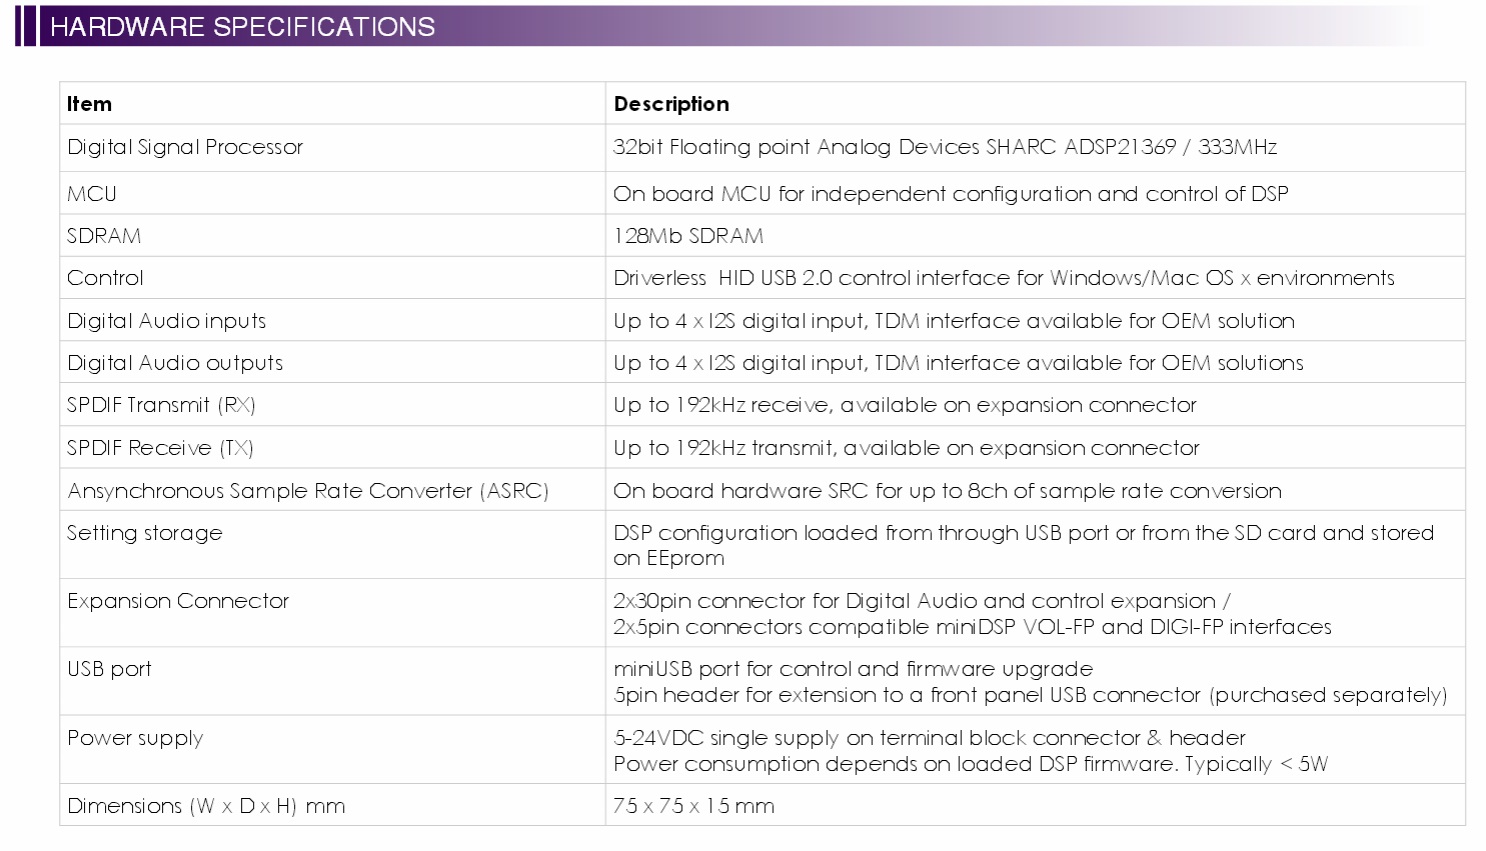
Task: Select the Description column header
Action: pos(671,104)
